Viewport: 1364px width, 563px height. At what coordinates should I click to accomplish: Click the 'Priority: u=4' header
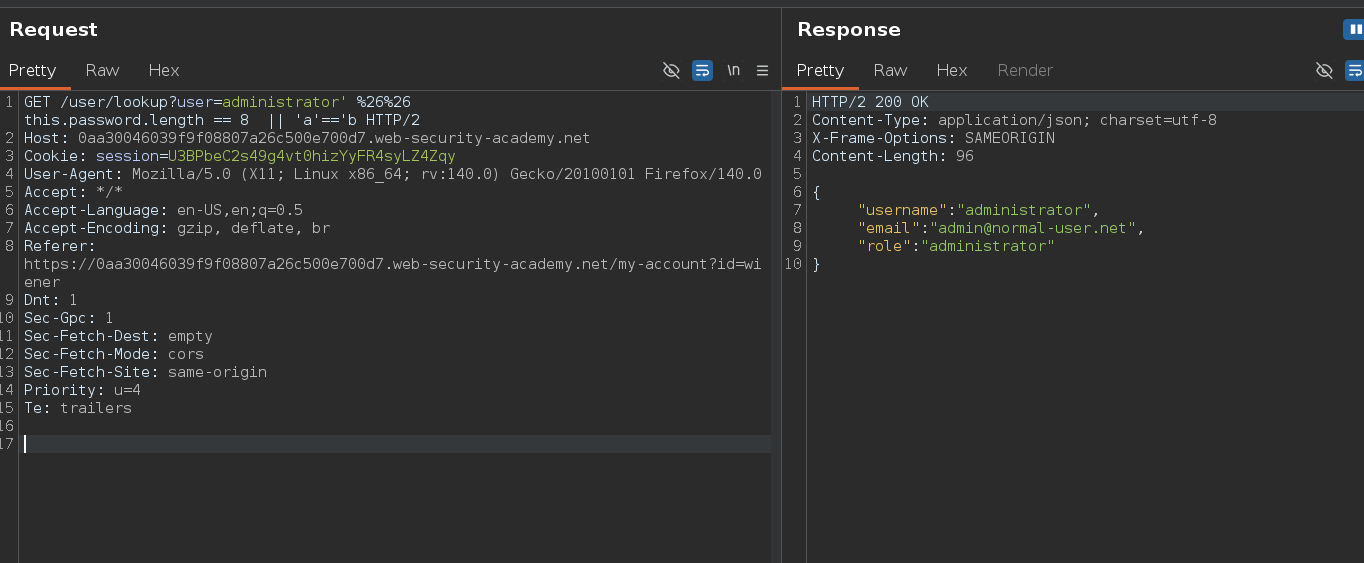[82, 390]
